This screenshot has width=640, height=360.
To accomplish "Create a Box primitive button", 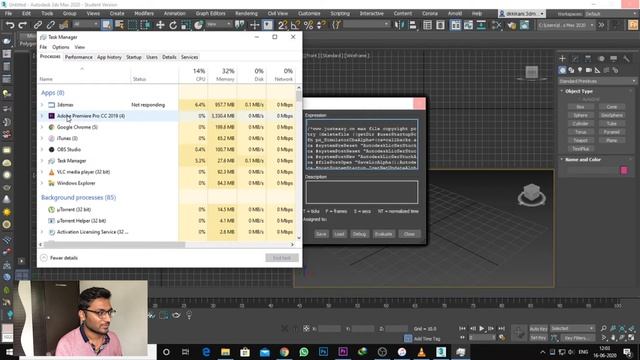I will [x=580, y=107].
